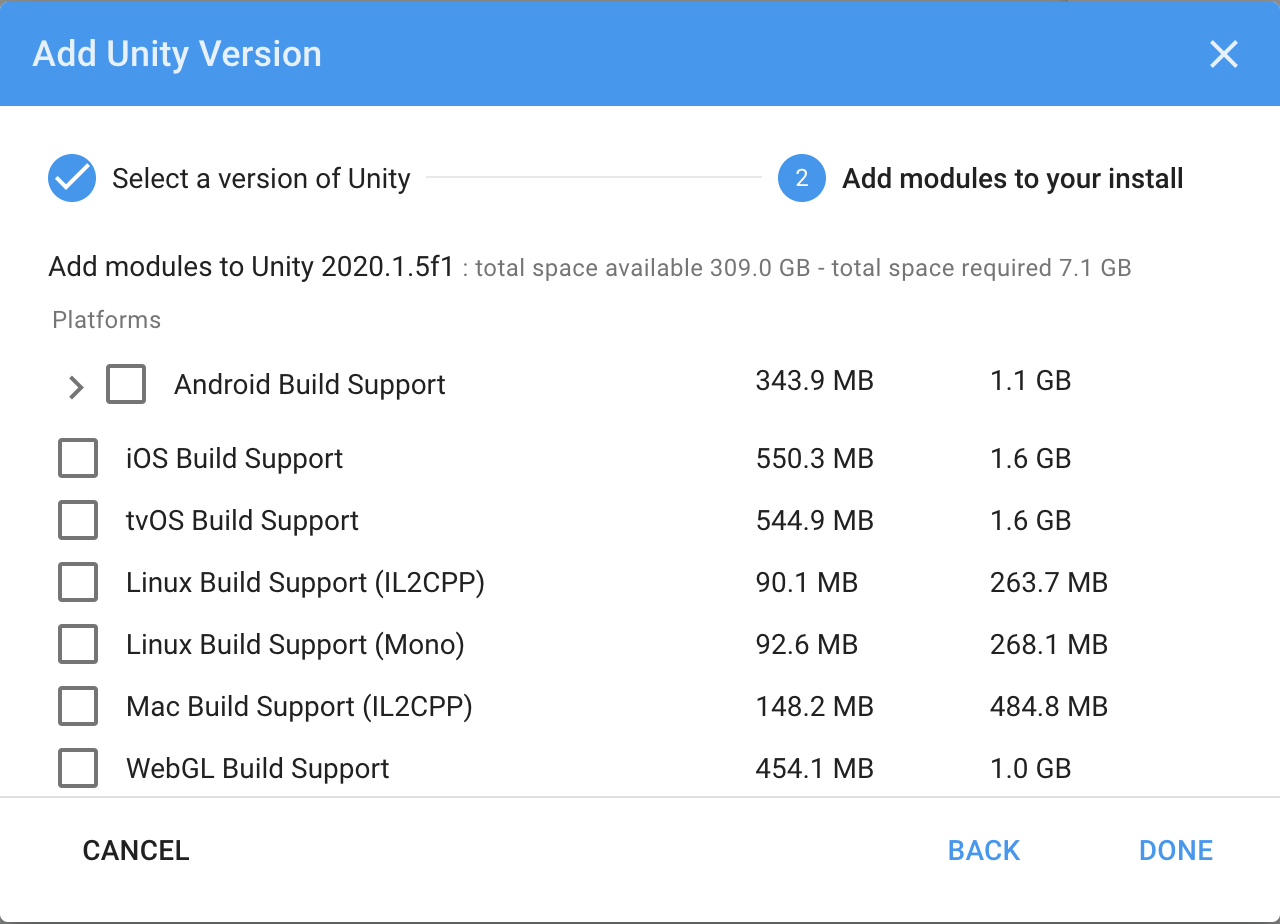Click the Android Build Support label
The height and width of the screenshot is (924, 1280).
click(309, 385)
